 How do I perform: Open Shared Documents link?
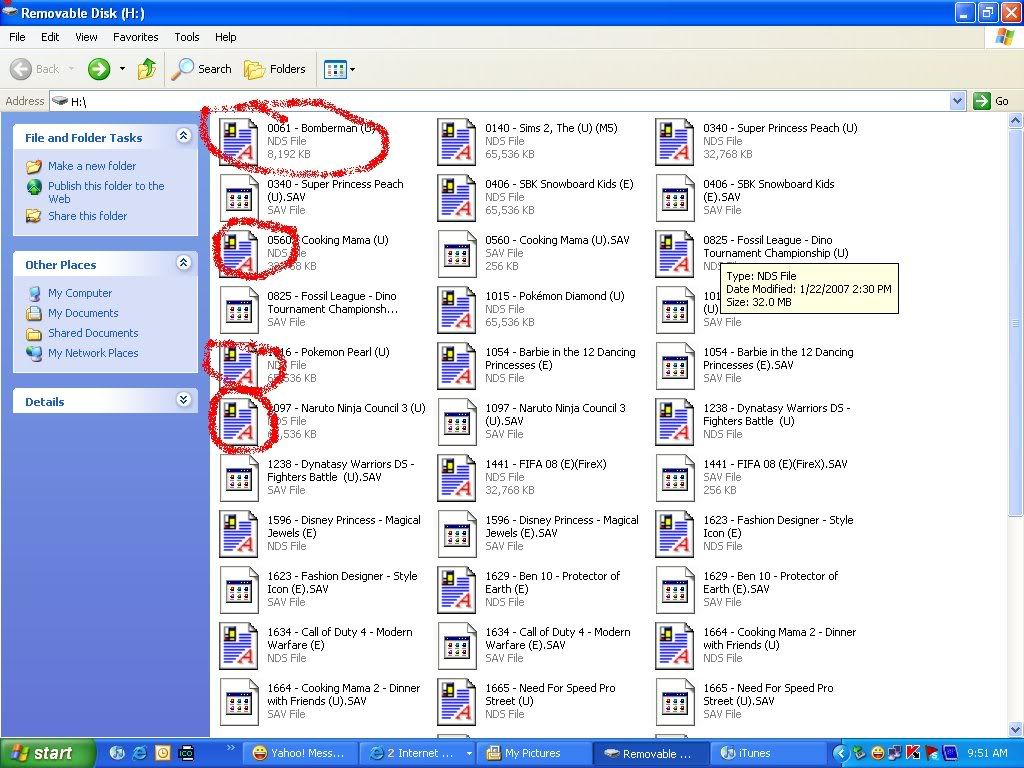[93, 333]
